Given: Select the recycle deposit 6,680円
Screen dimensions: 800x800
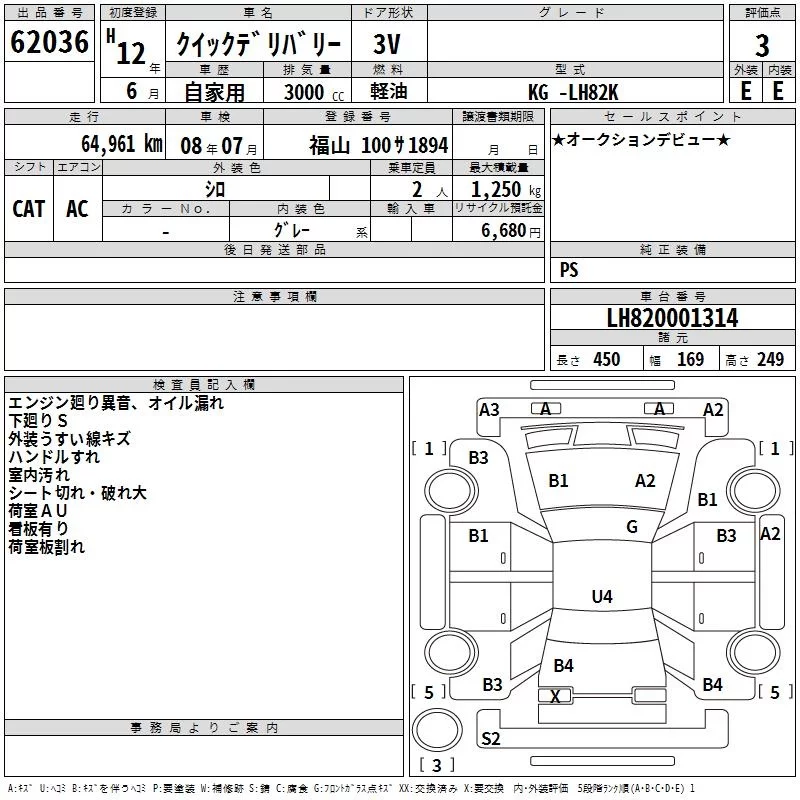Looking at the screenshot, I should point(511,231).
